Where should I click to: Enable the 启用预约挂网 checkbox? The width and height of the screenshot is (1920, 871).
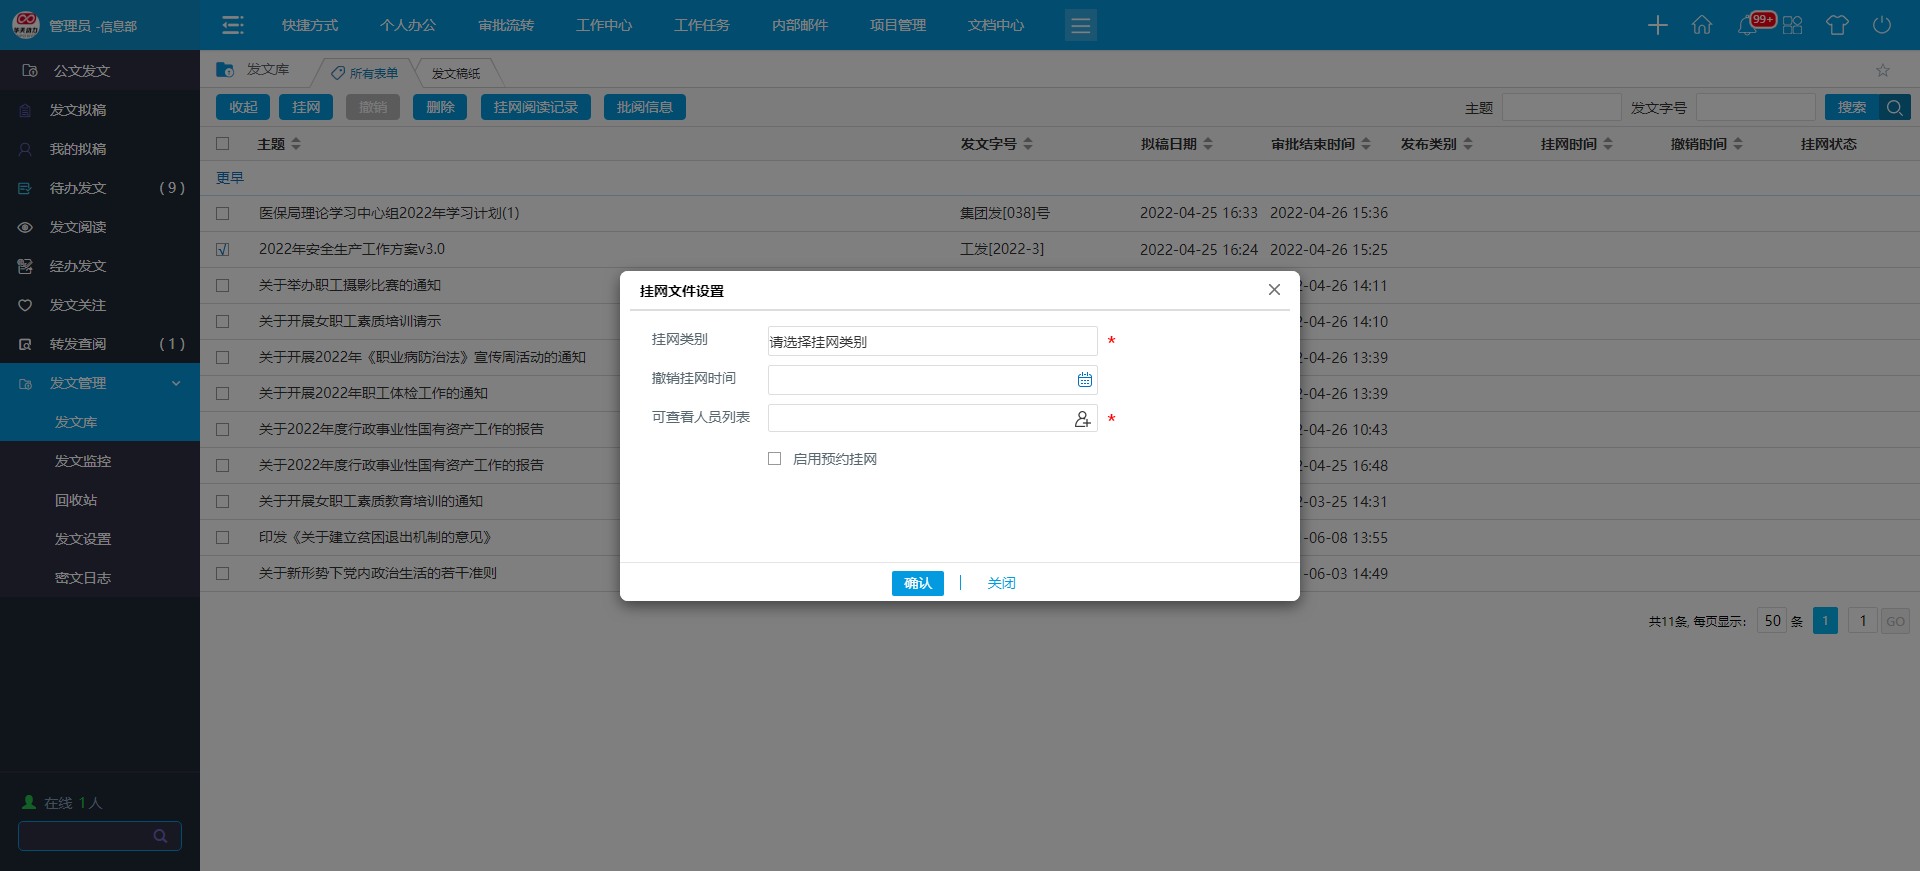tap(774, 459)
